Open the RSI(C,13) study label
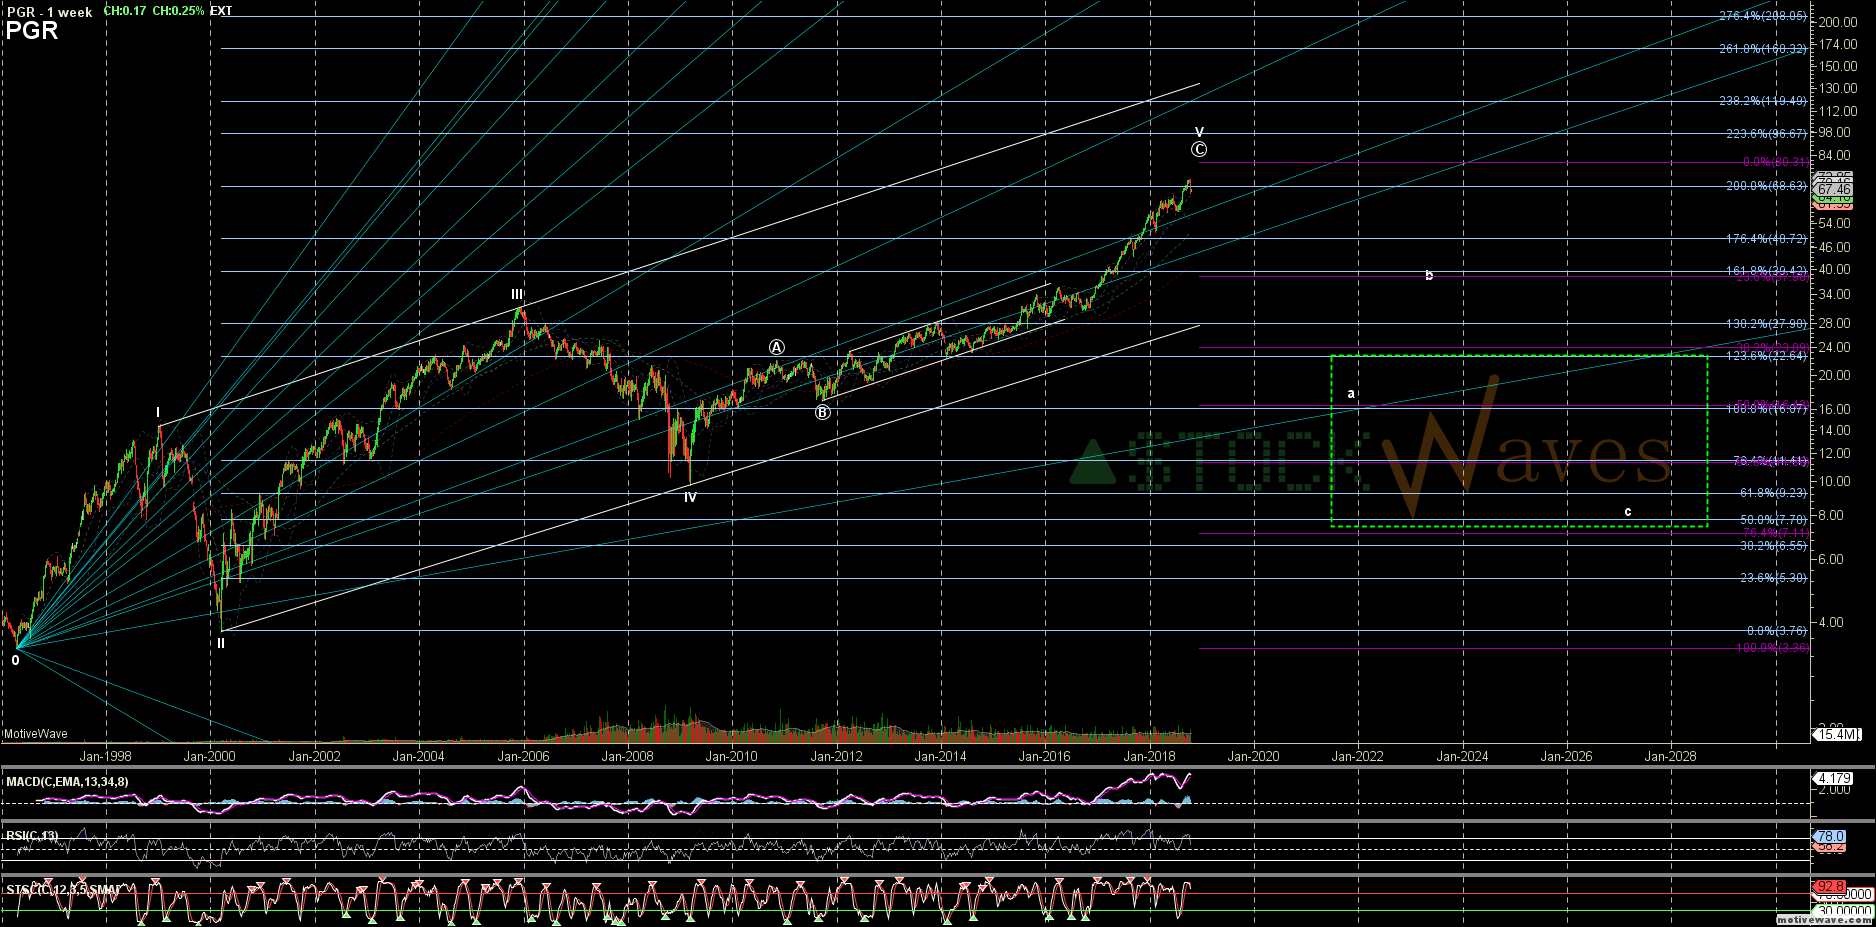 point(32,836)
